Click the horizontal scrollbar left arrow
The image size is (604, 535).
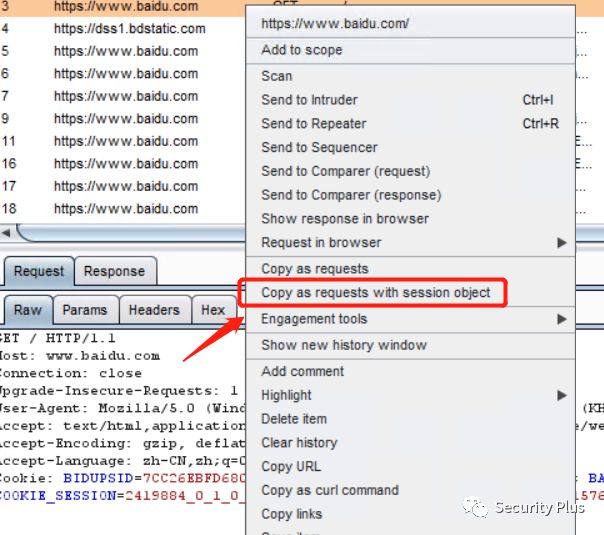(7, 233)
